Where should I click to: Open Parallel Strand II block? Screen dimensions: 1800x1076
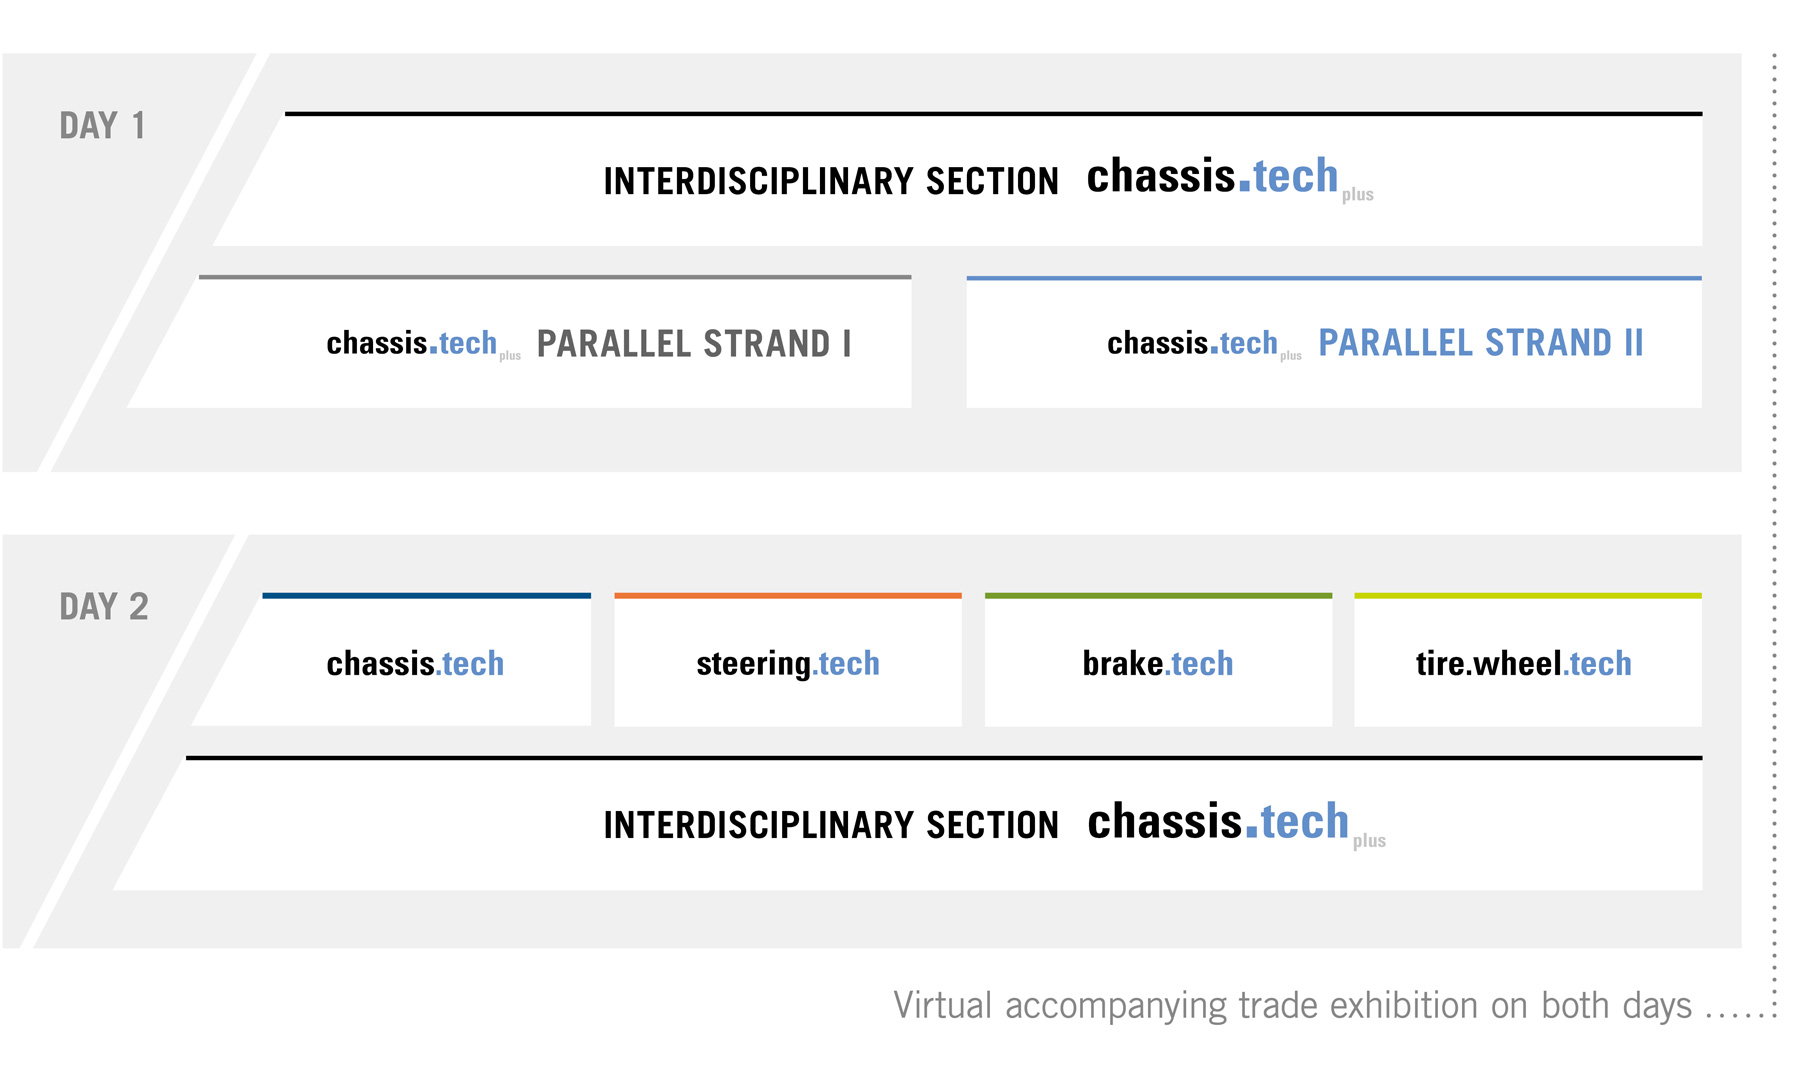[x=1334, y=342]
